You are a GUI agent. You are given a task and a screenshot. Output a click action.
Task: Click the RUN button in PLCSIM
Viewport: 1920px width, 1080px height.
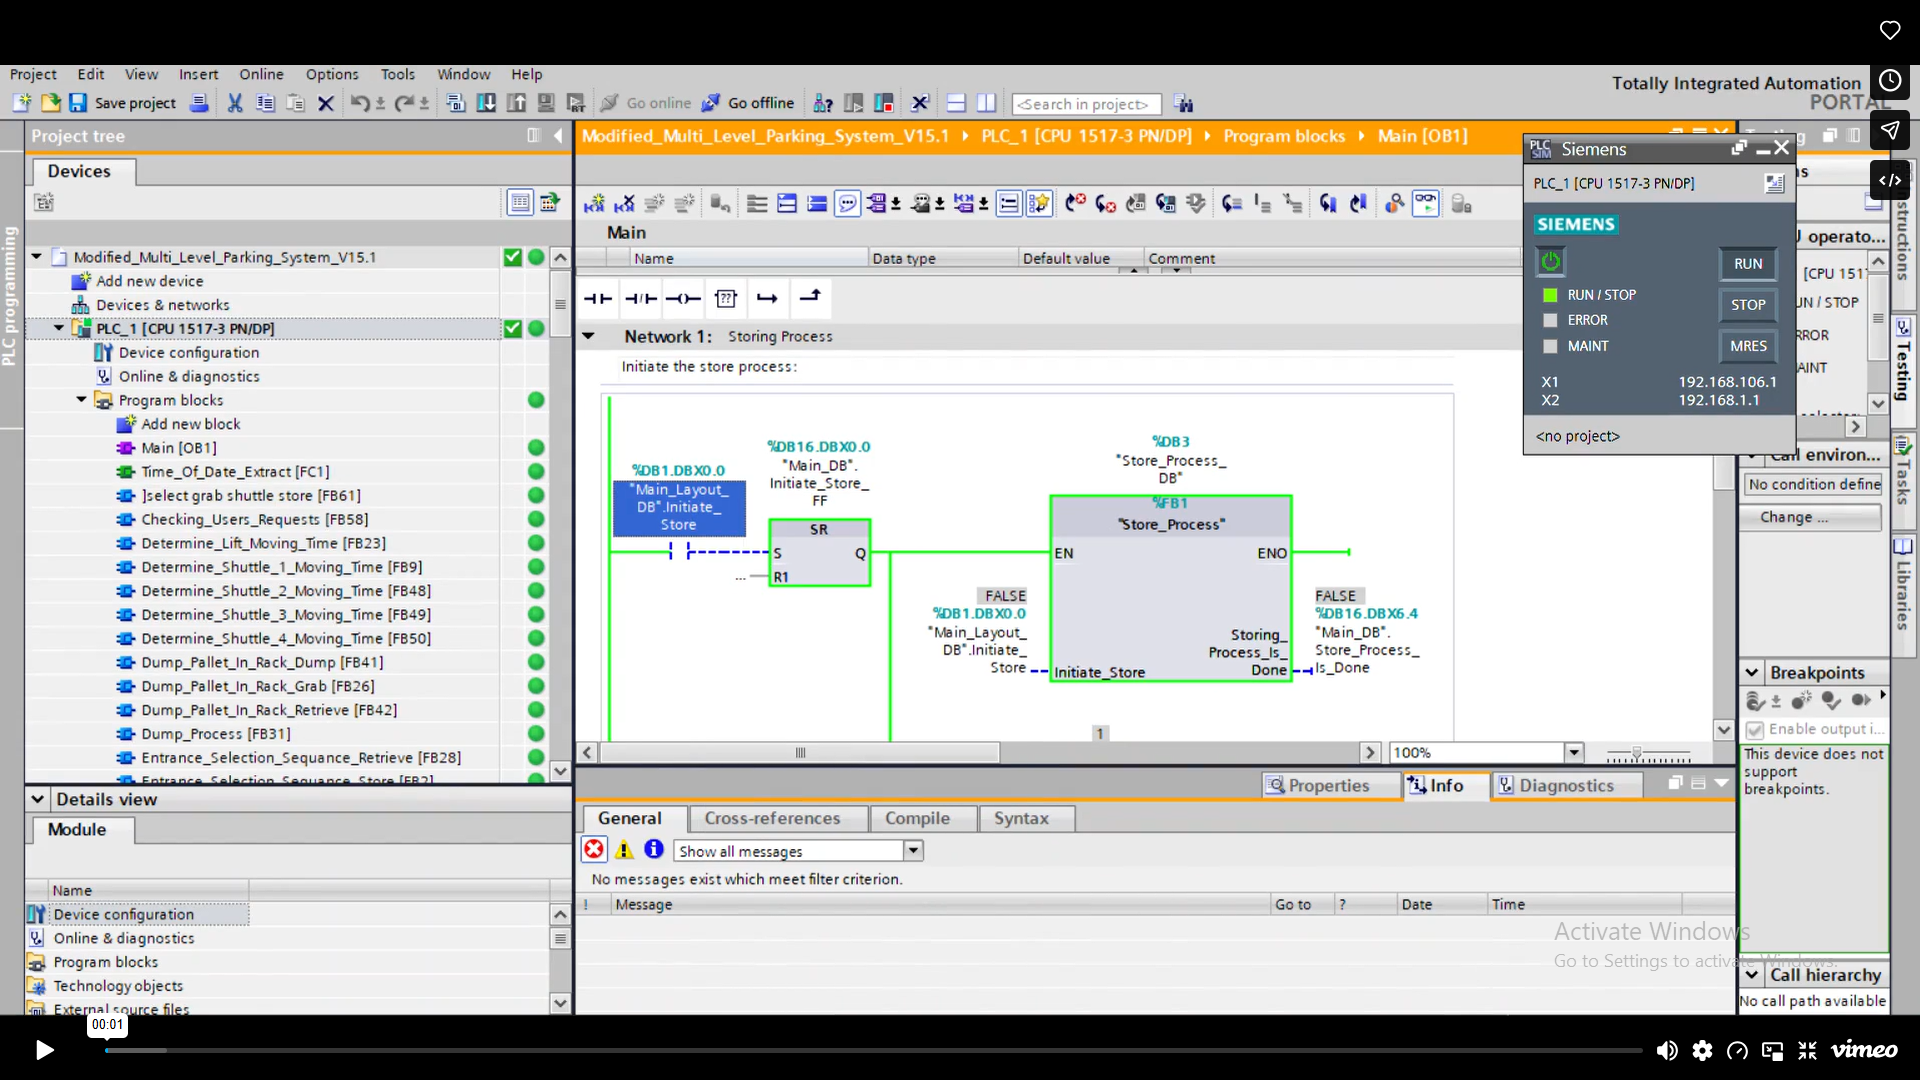click(1748, 264)
